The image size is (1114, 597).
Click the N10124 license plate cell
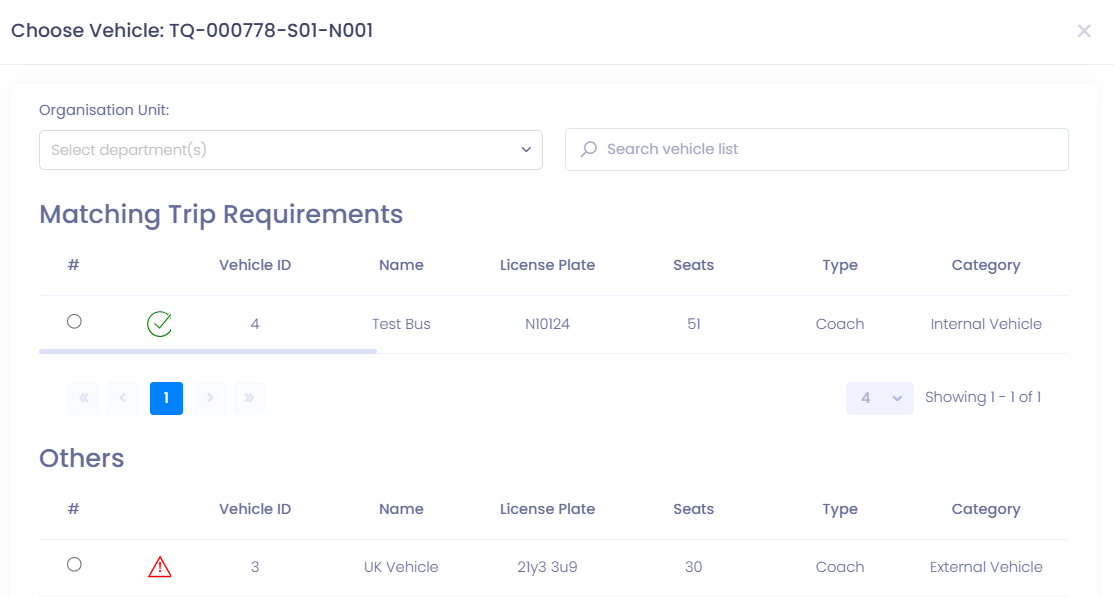(547, 324)
